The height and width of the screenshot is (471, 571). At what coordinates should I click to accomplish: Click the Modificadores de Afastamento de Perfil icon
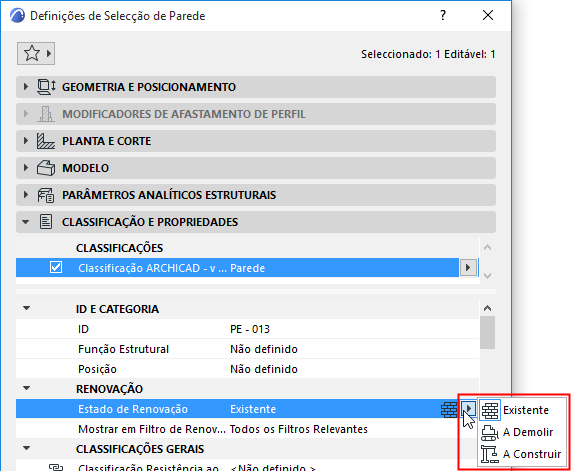point(46,114)
